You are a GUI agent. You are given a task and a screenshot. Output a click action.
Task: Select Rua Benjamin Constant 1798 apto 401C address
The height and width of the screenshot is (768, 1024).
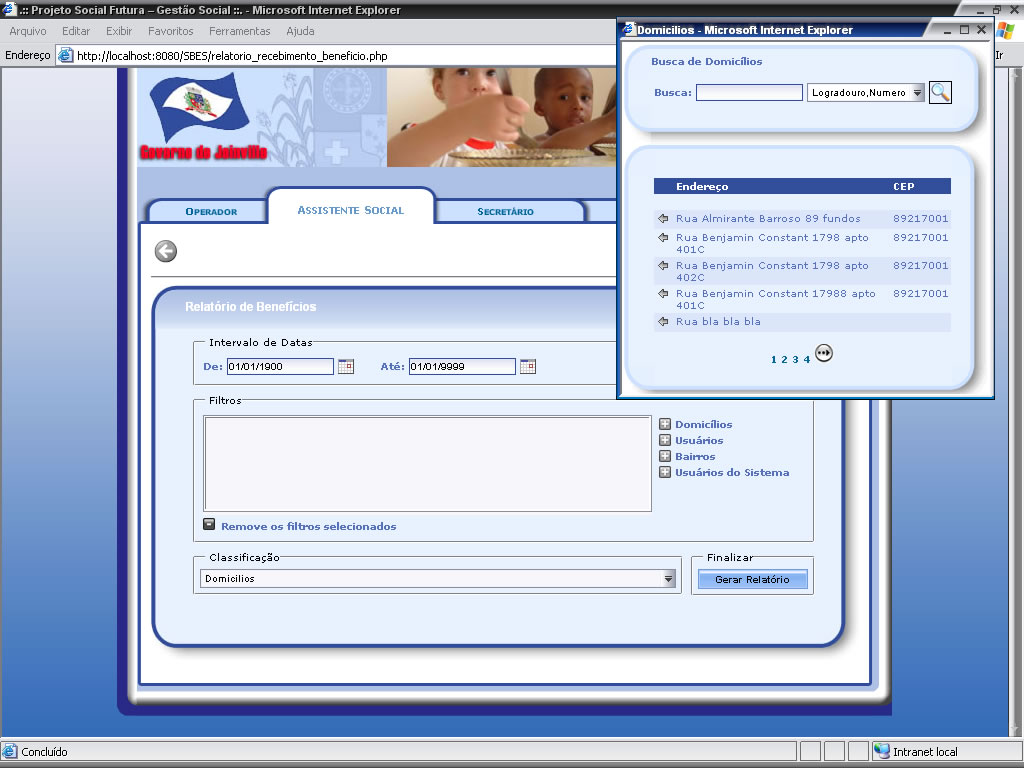773,243
